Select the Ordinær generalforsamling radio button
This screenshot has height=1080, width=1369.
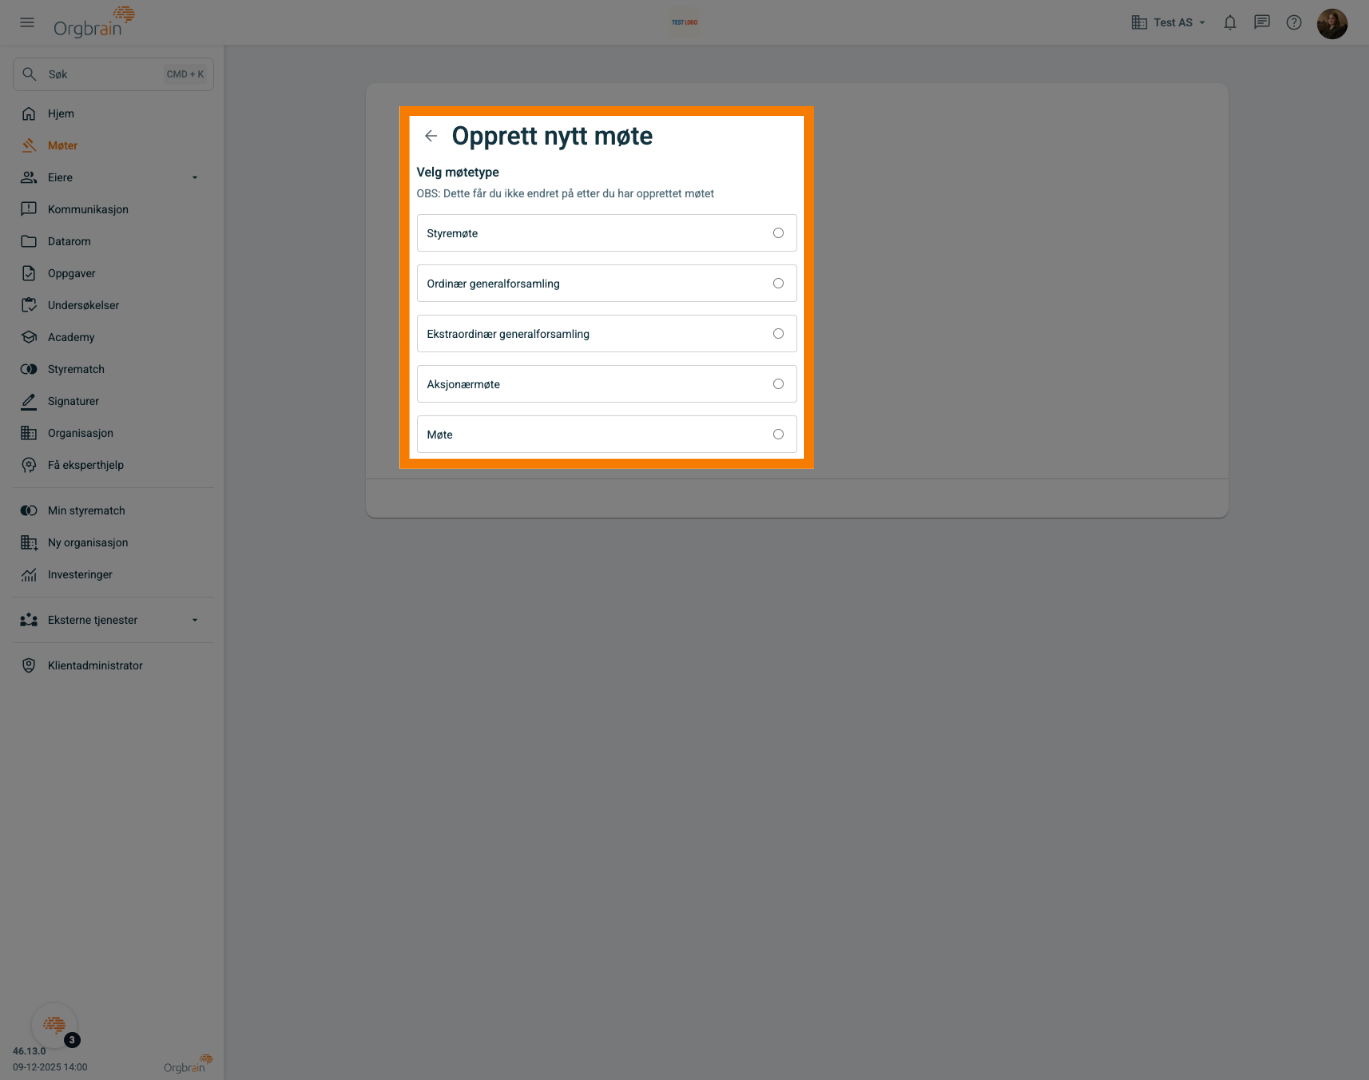[778, 284]
